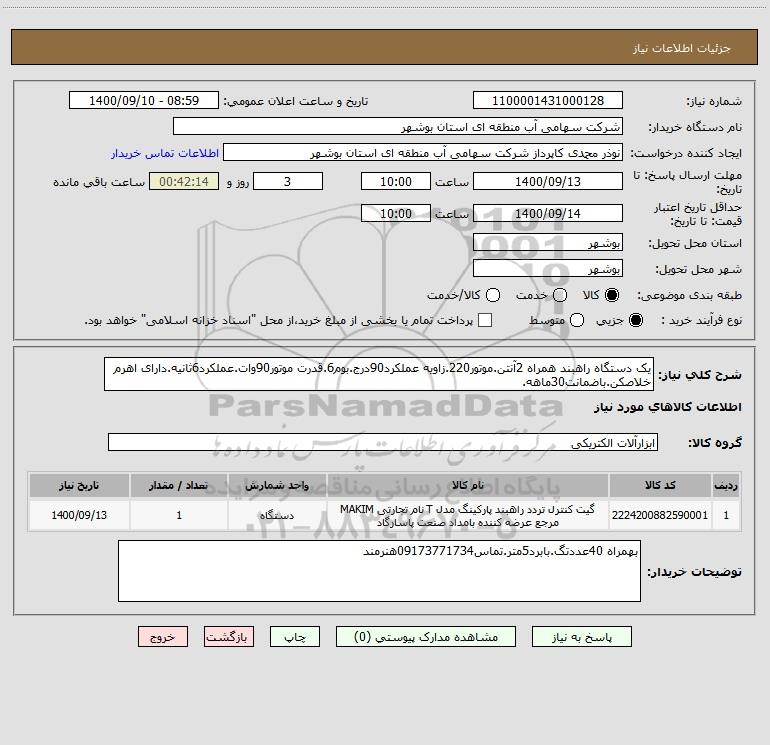Select the کالا/خدمت radio button
The width and height of the screenshot is (770, 745).
tap(493, 295)
